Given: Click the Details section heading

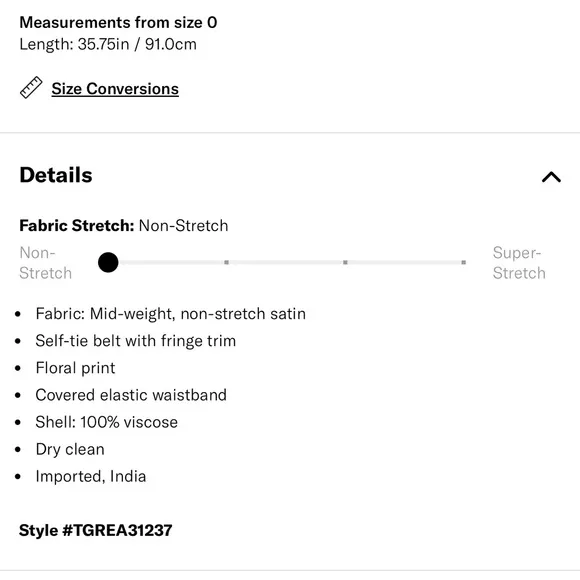Looking at the screenshot, I should (56, 175).
